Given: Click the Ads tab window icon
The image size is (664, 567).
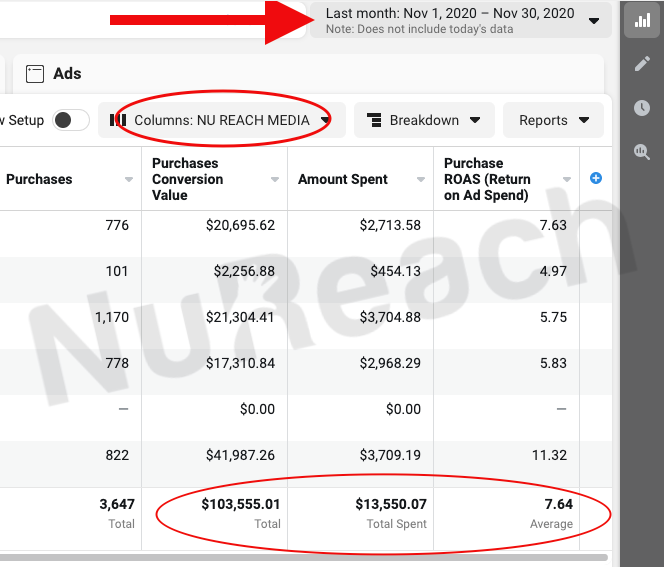Looking at the screenshot, I should coord(35,73).
